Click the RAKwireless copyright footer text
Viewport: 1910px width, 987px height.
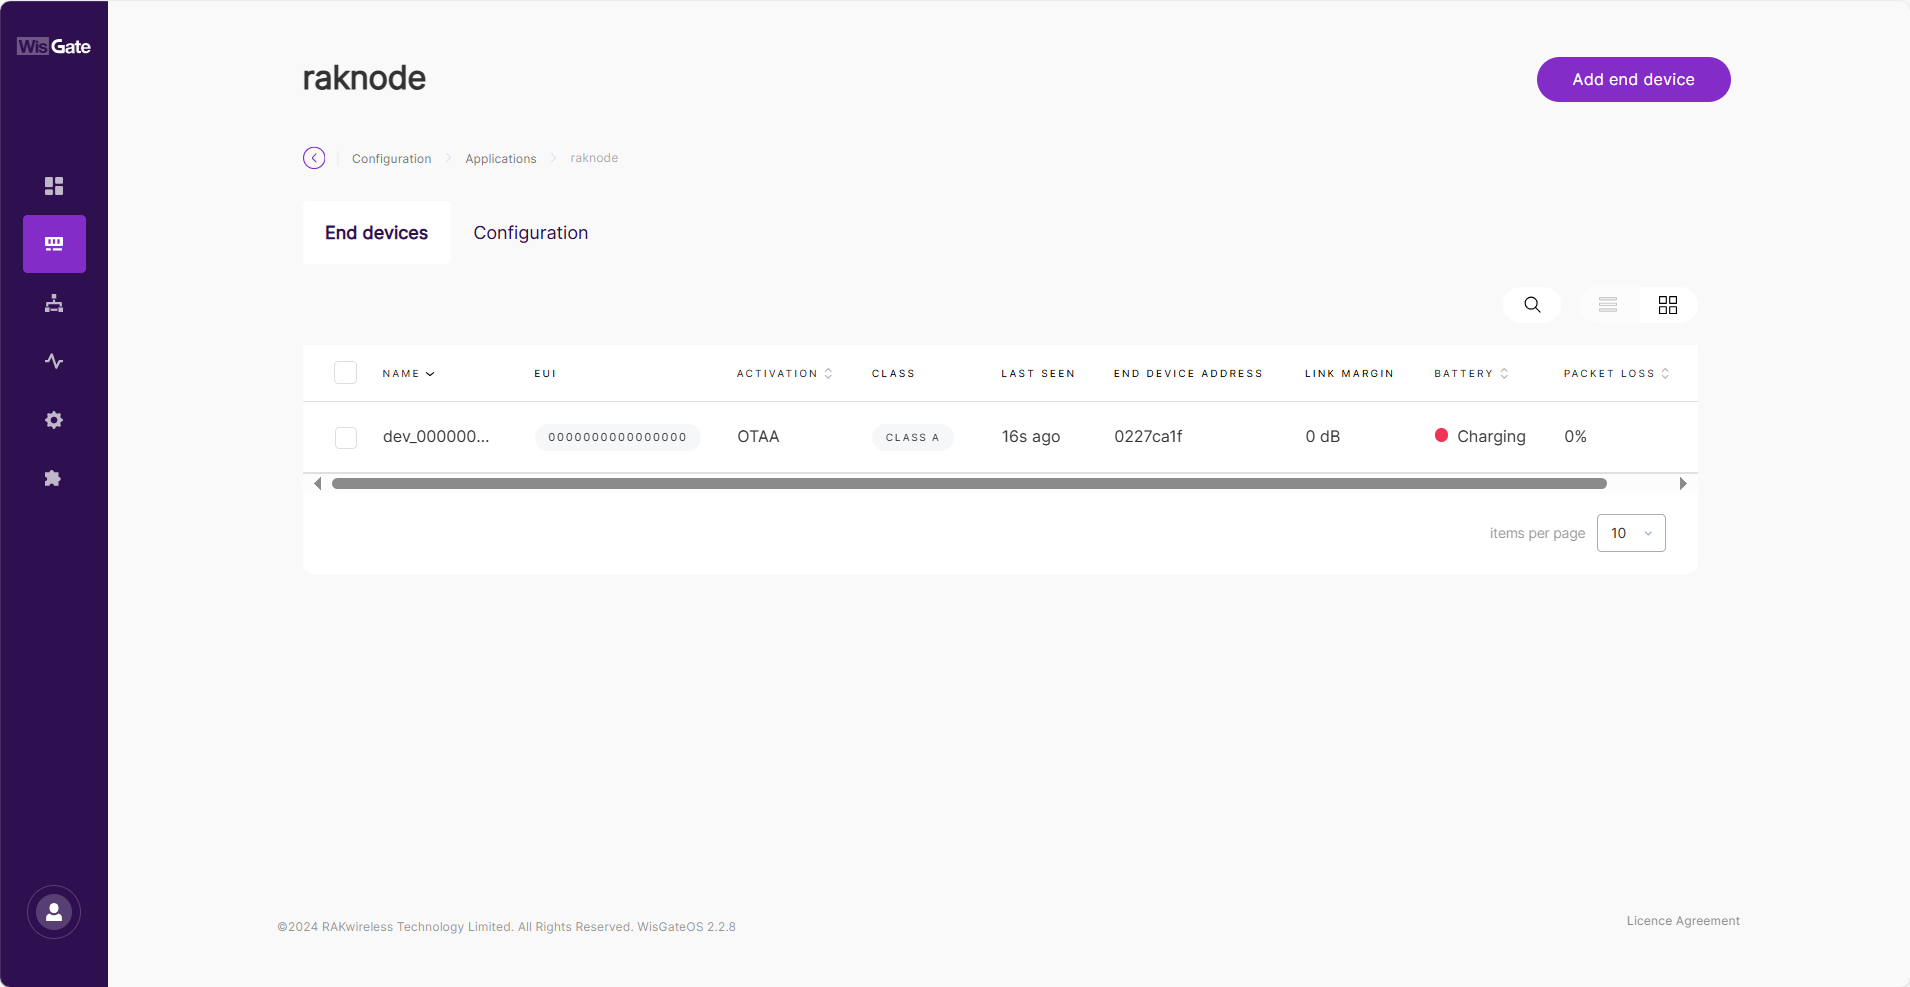506,927
